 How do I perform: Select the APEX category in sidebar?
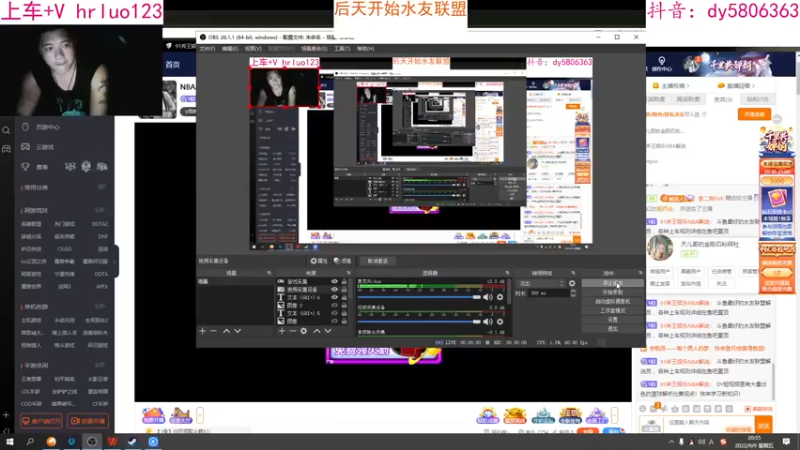click(102, 287)
